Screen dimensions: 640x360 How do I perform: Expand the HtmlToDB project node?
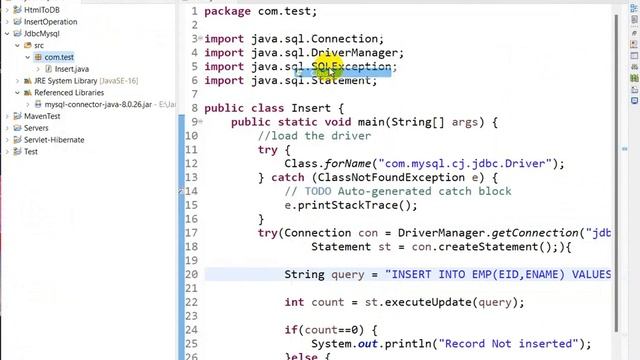tap(7, 10)
